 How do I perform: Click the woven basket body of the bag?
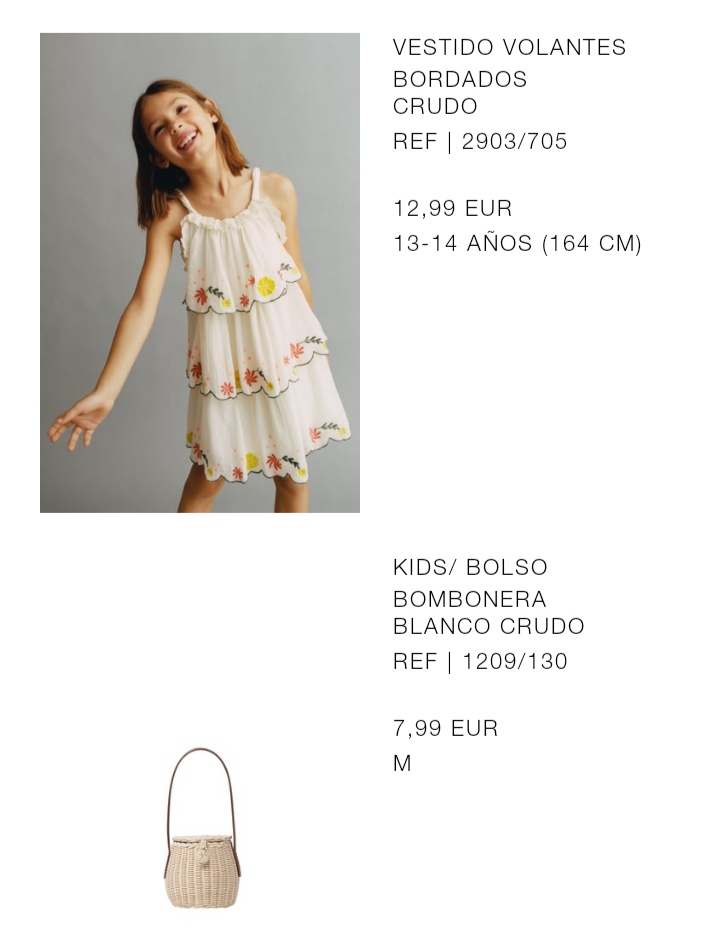202,872
